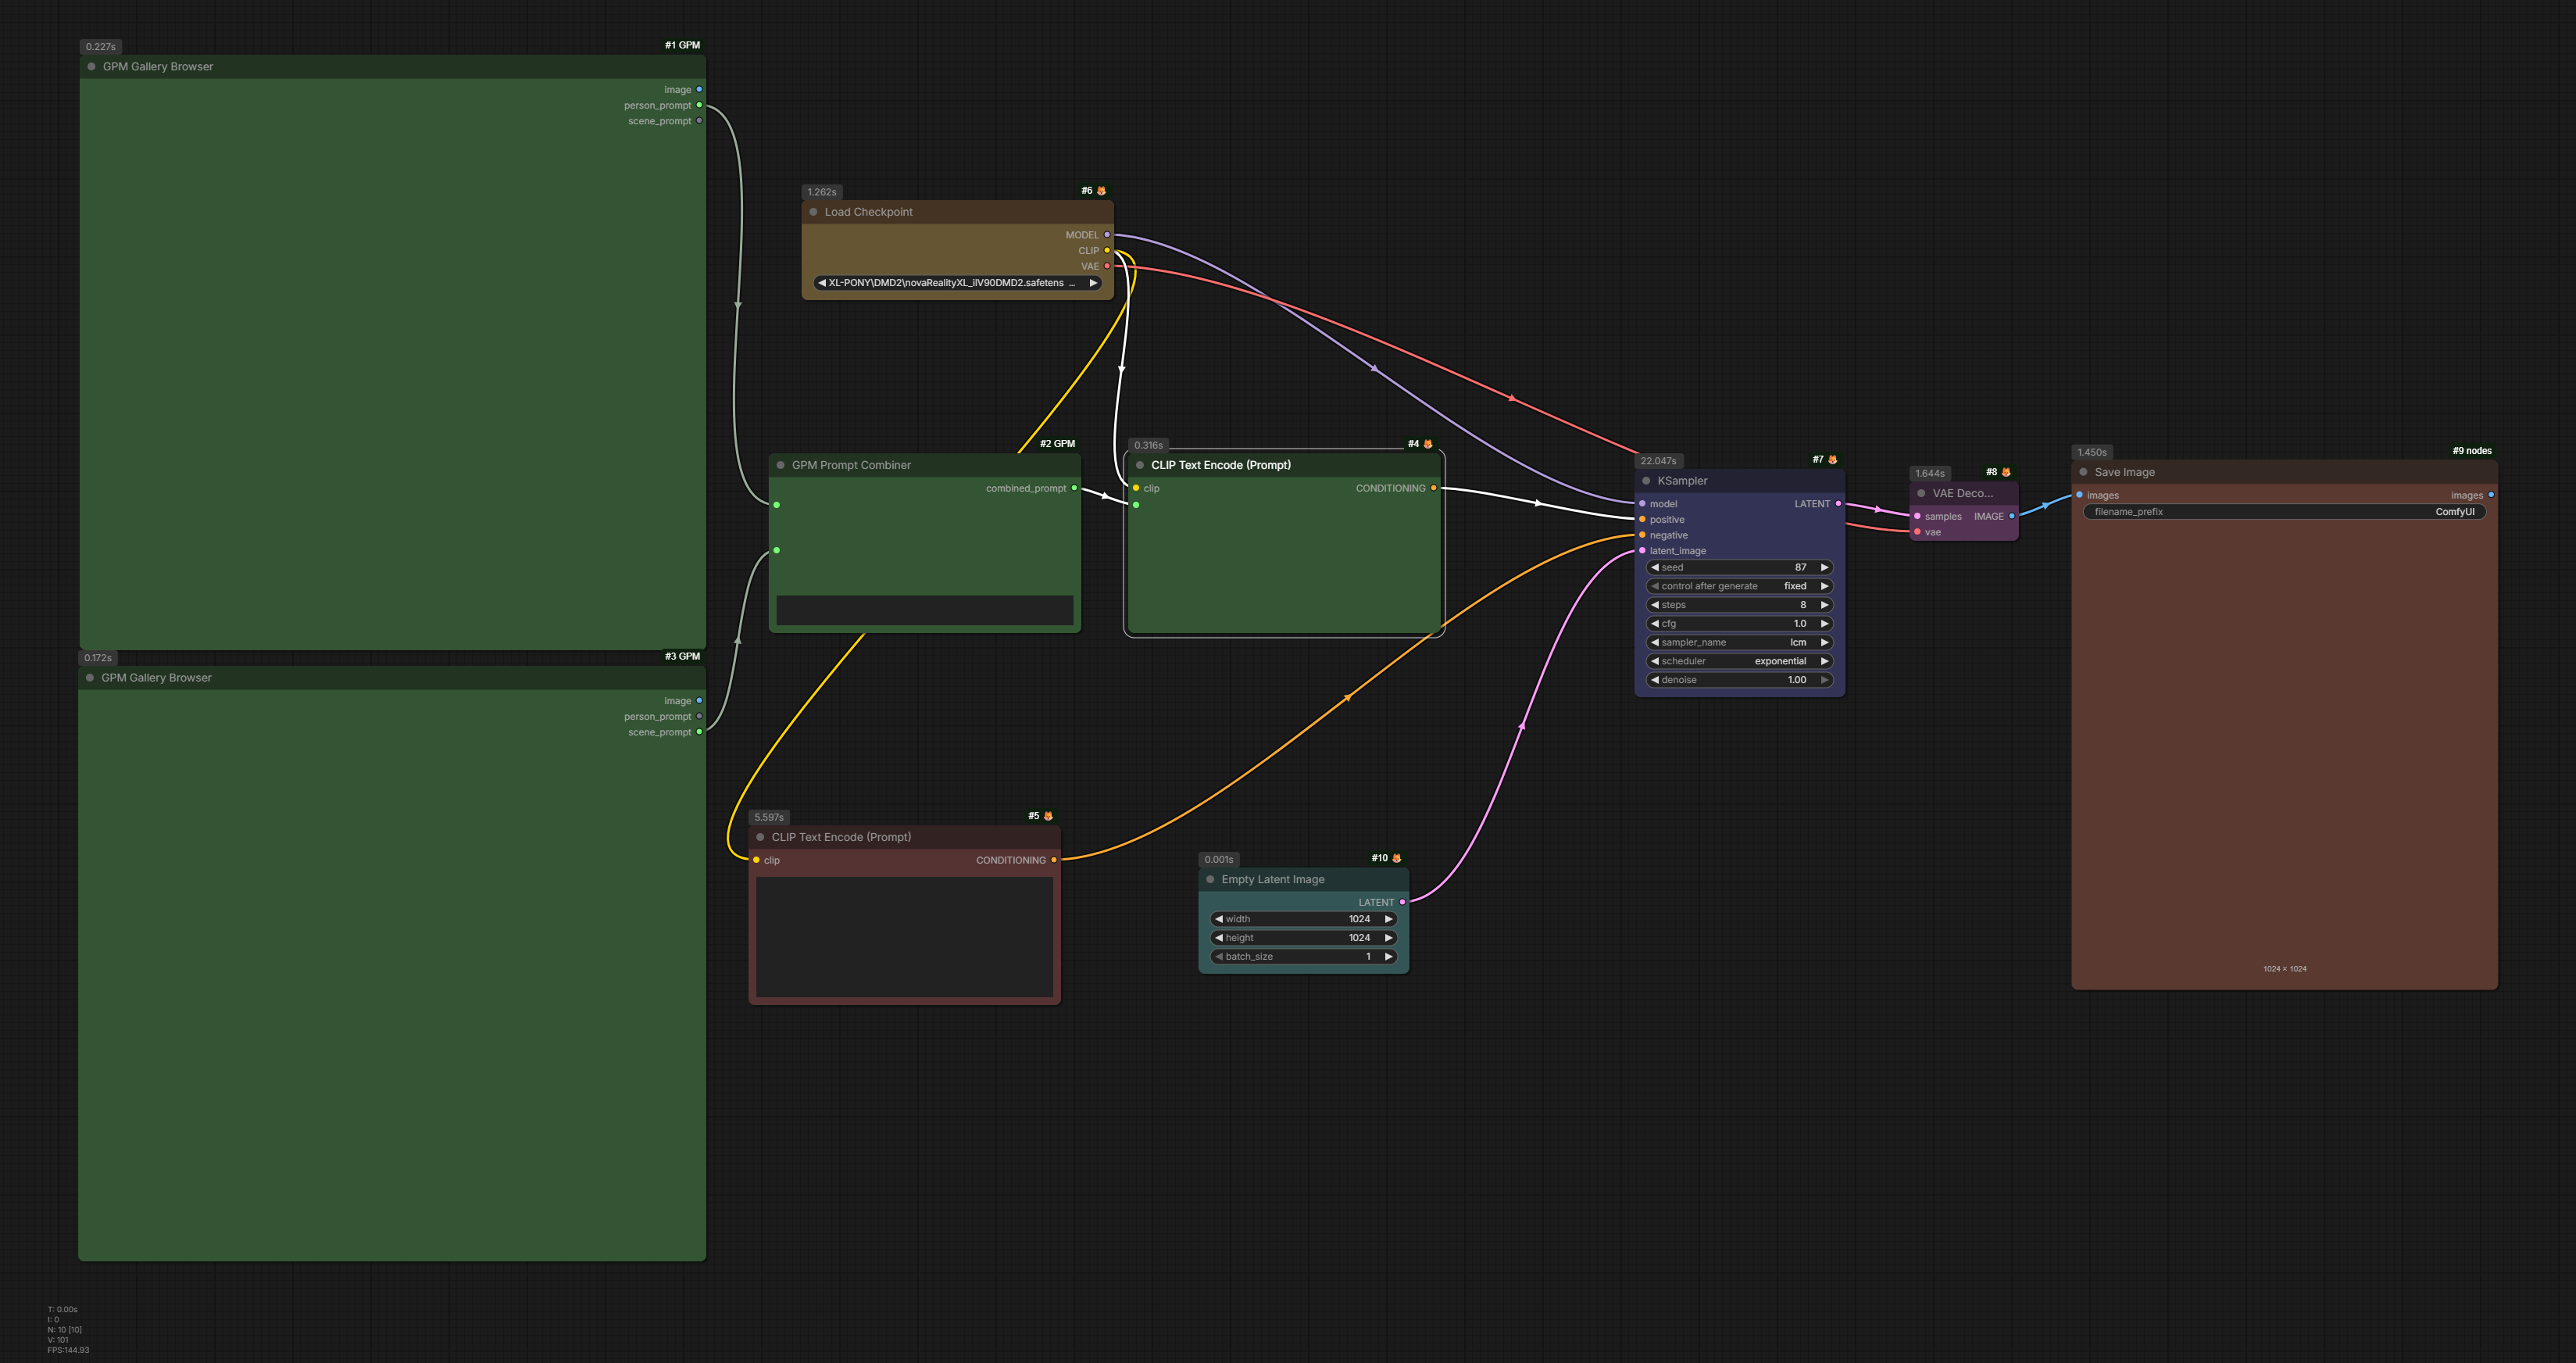Screen dimensions: 2576x1363
Task: Click the scene_prompt output of node #3 gallery
Action: 699,732
